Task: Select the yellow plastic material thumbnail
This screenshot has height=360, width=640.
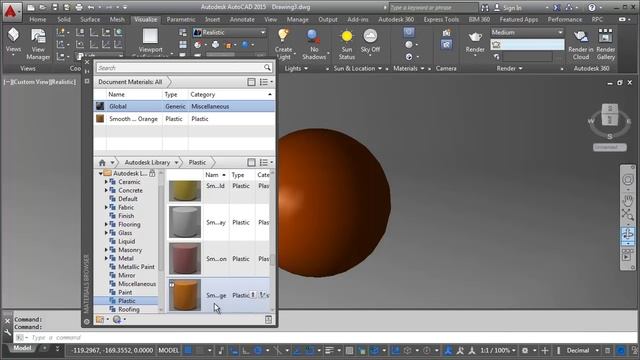Action: [x=185, y=191]
